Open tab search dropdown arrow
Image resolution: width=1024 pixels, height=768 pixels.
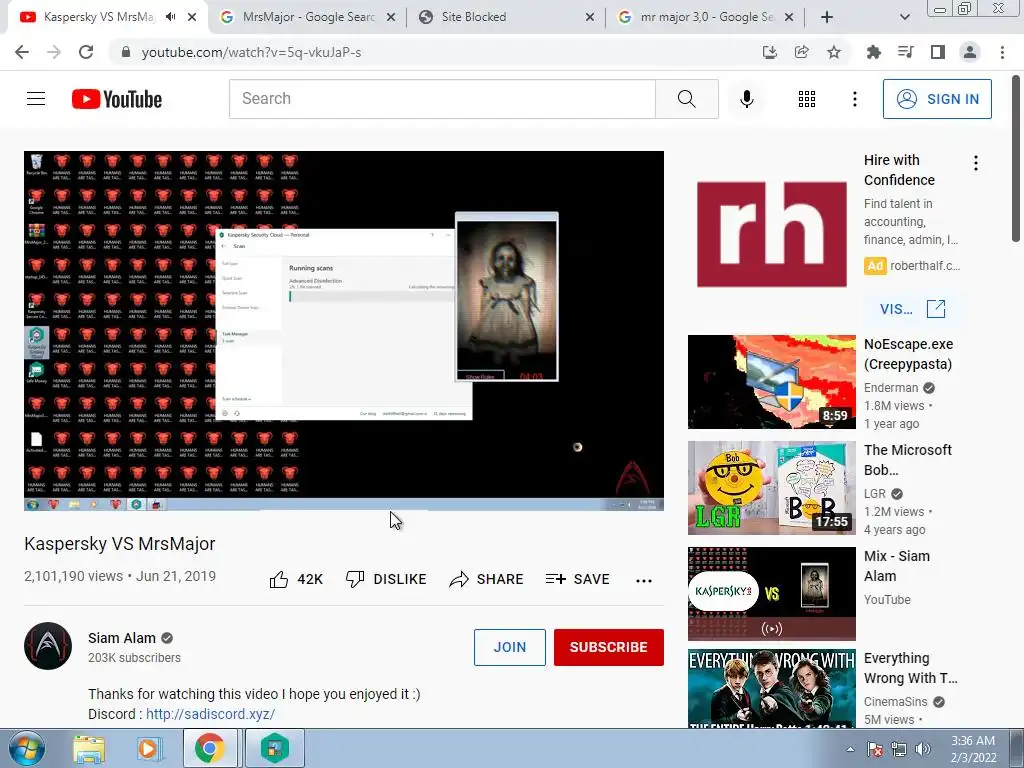coord(904,17)
